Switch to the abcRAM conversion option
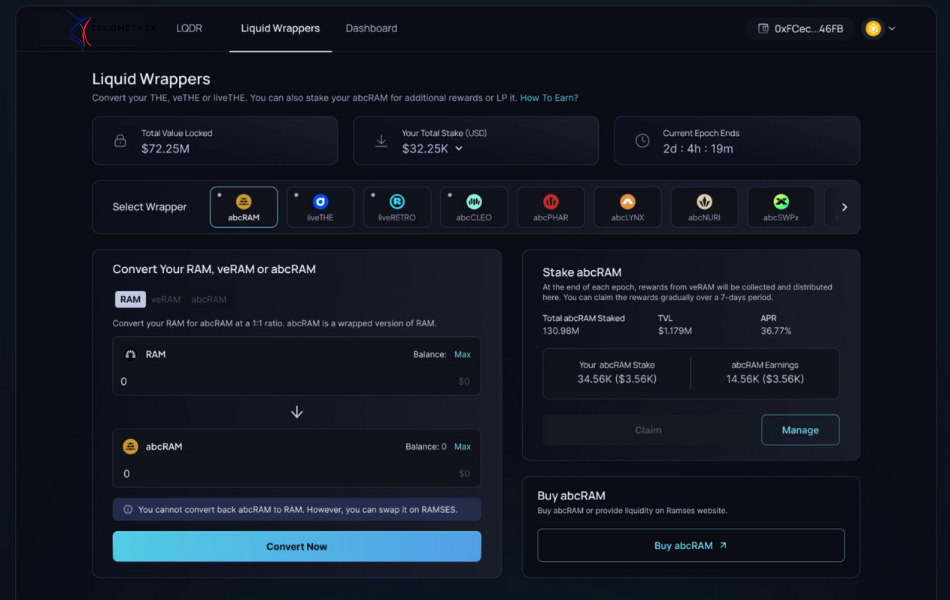Viewport: 950px width, 600px height. (x=207, y=298)
